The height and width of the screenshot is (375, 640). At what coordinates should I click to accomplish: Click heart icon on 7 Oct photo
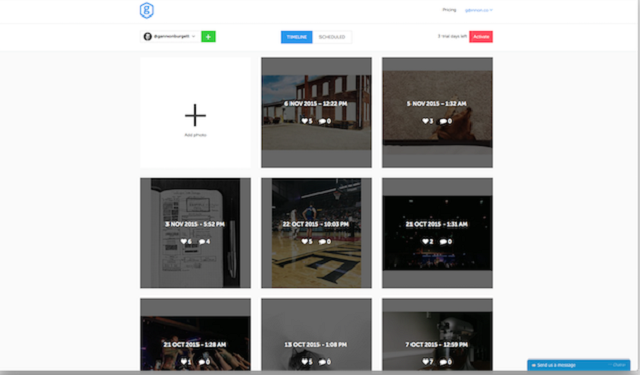pyautogui.click(x=425, y=362)
